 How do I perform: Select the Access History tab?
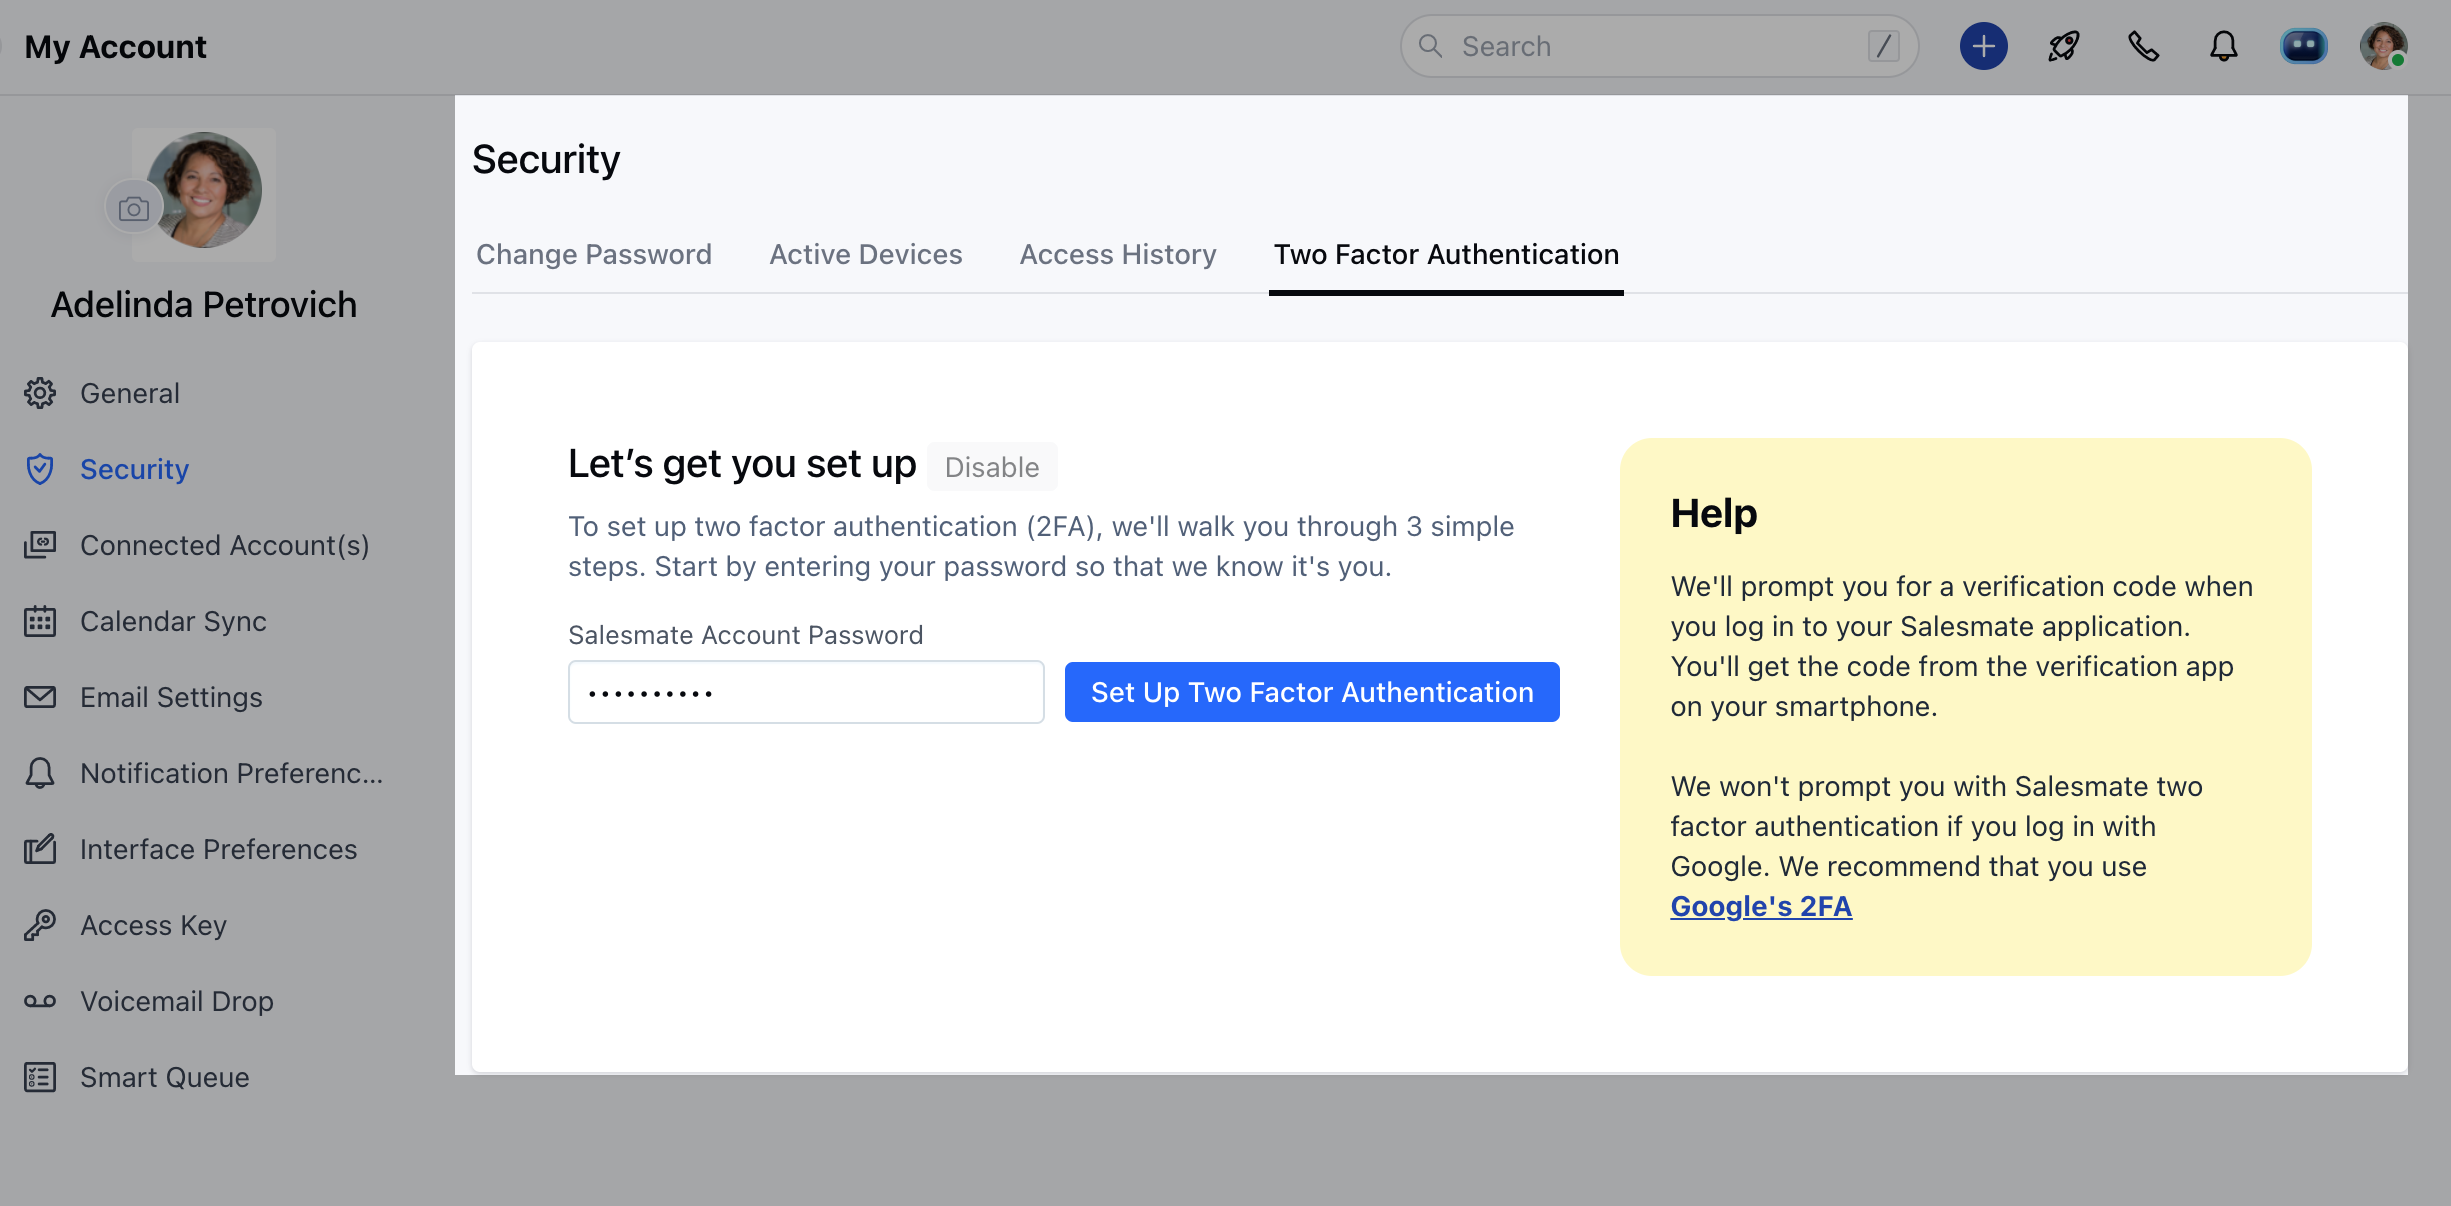click(x=1117, y=254)
